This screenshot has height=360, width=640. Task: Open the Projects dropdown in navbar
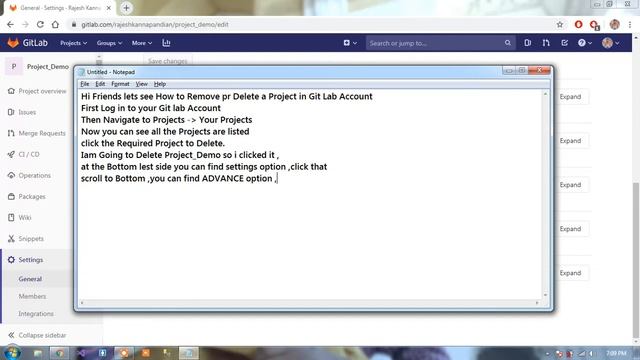tap(73, 43)
